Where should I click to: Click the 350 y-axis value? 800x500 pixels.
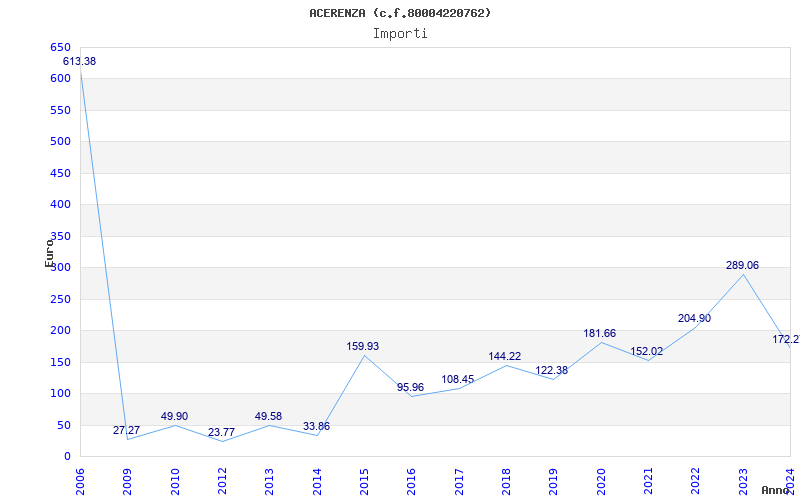[x=60, y=236]
